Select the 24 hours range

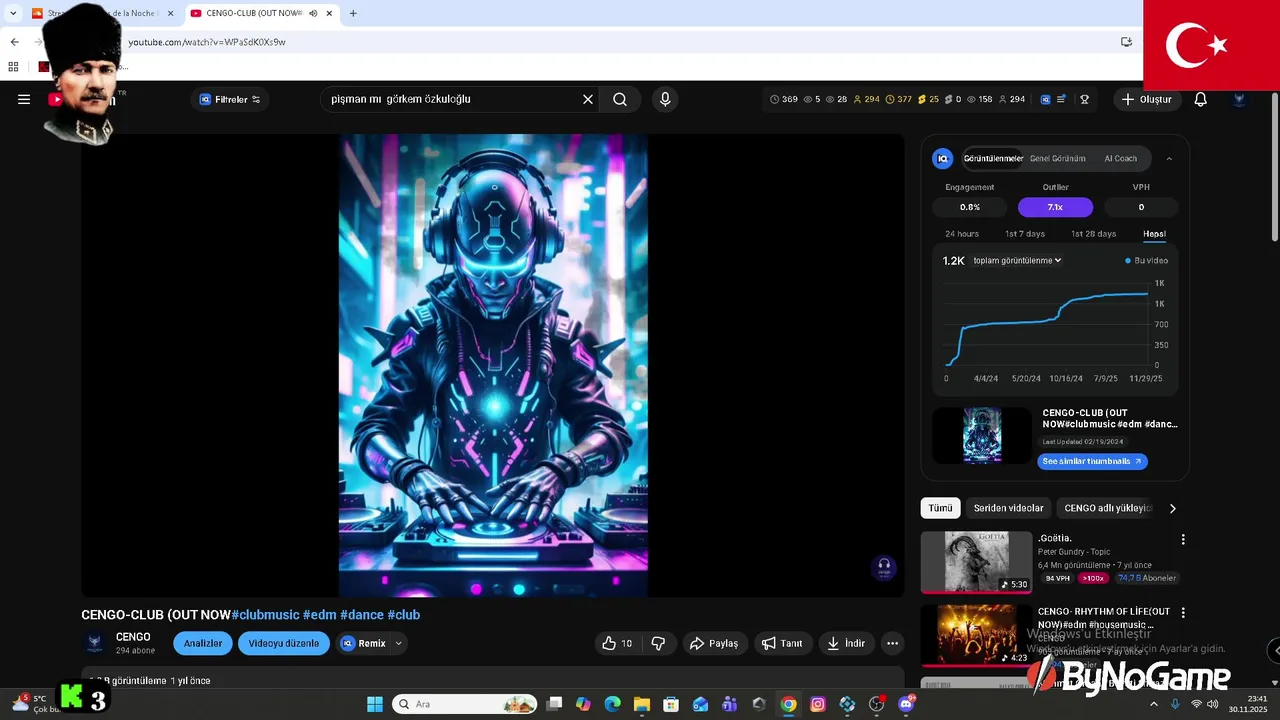click(962, 234)
